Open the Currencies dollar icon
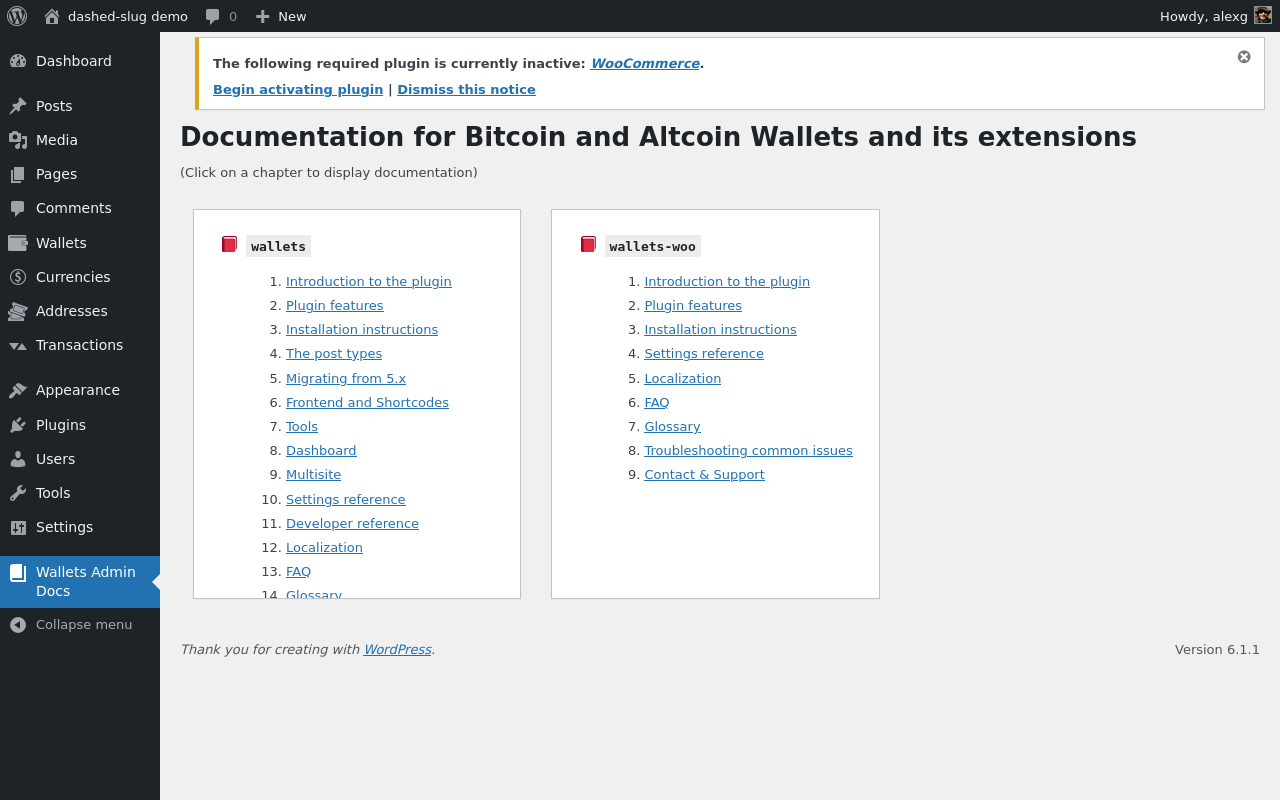 18,277
